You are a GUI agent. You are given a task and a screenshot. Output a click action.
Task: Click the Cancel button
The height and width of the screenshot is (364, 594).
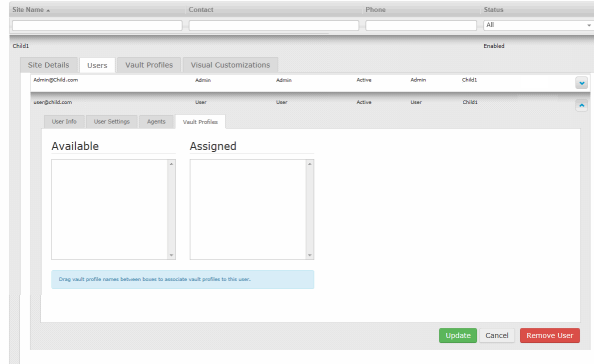(x=497, y=336)
